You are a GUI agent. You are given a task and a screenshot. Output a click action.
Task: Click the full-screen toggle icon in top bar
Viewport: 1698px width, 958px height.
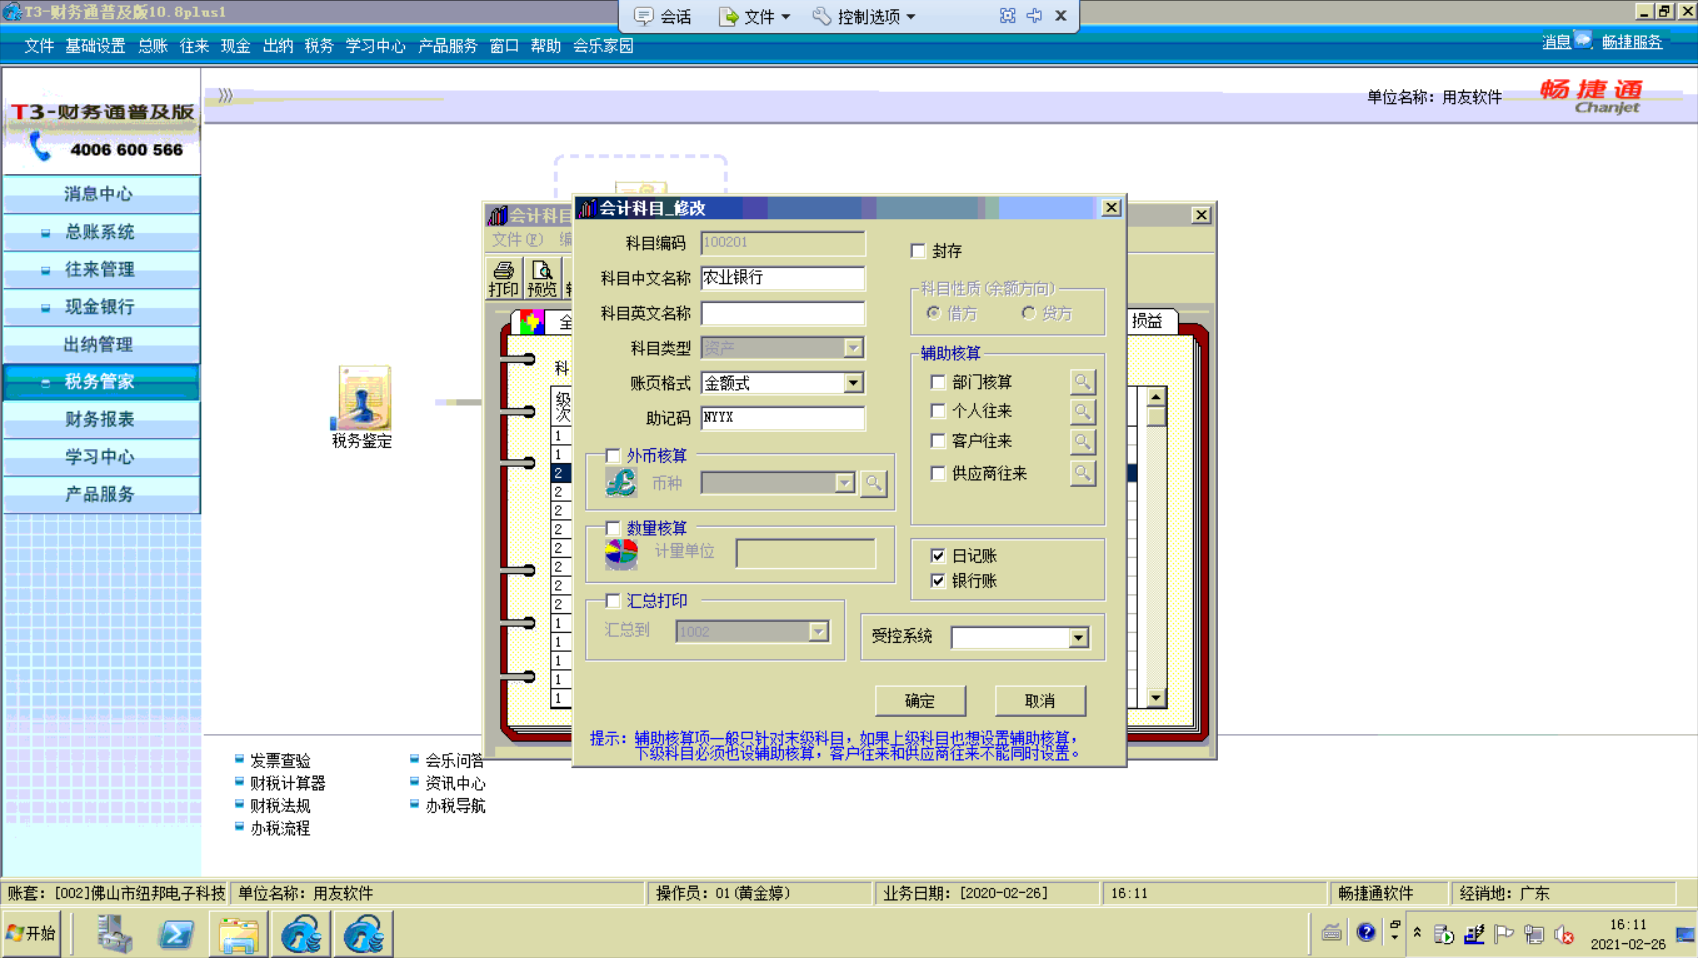pos(1007,16)
